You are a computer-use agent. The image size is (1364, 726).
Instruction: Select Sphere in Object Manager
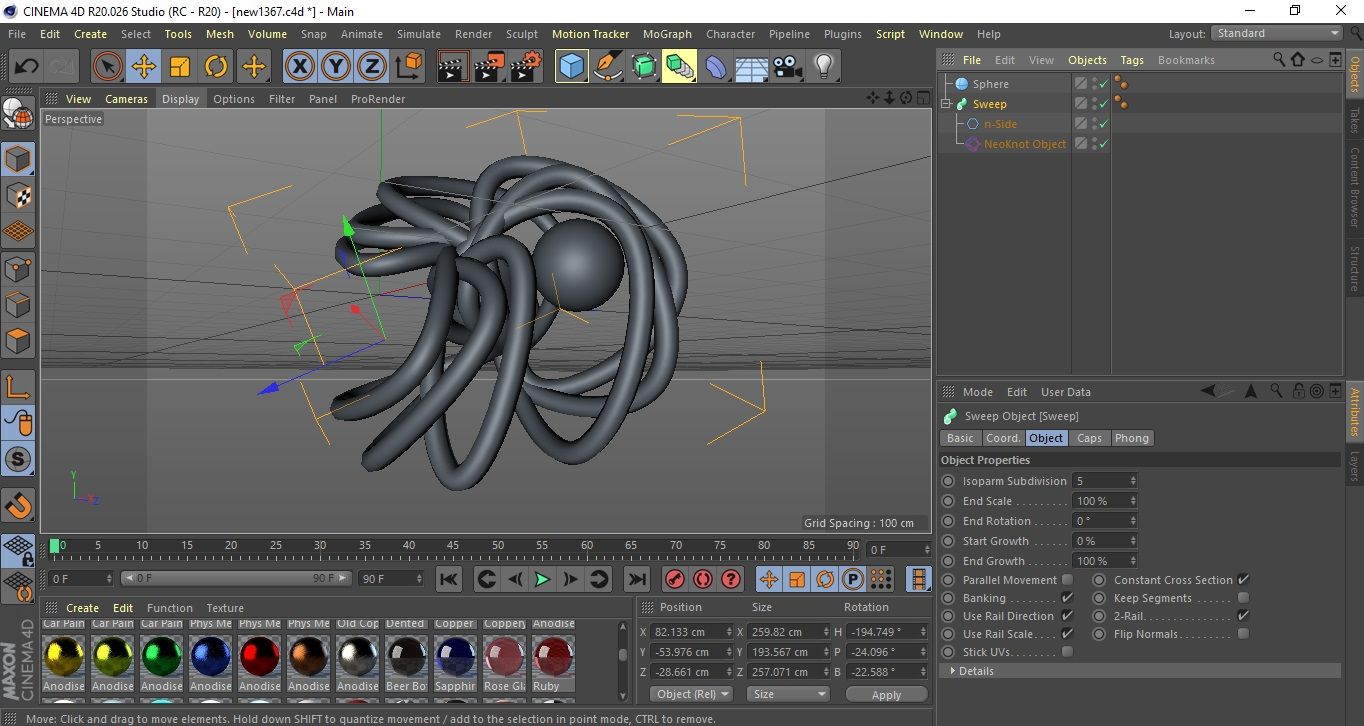991,84
